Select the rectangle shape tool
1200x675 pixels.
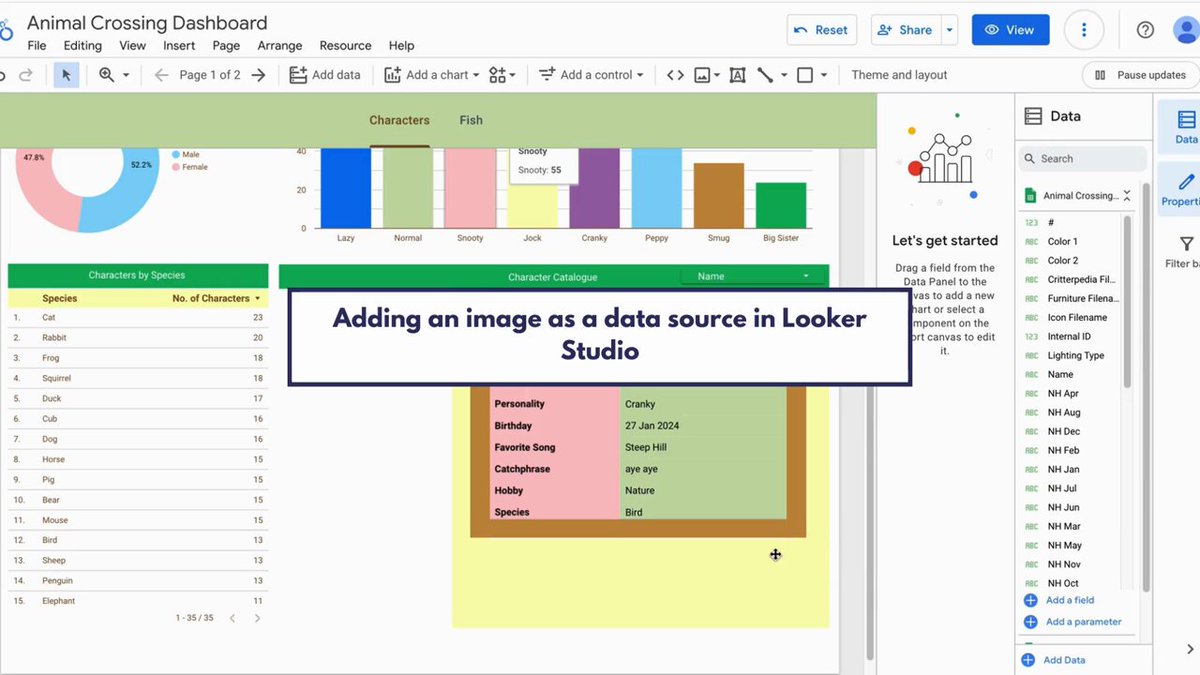805,75
